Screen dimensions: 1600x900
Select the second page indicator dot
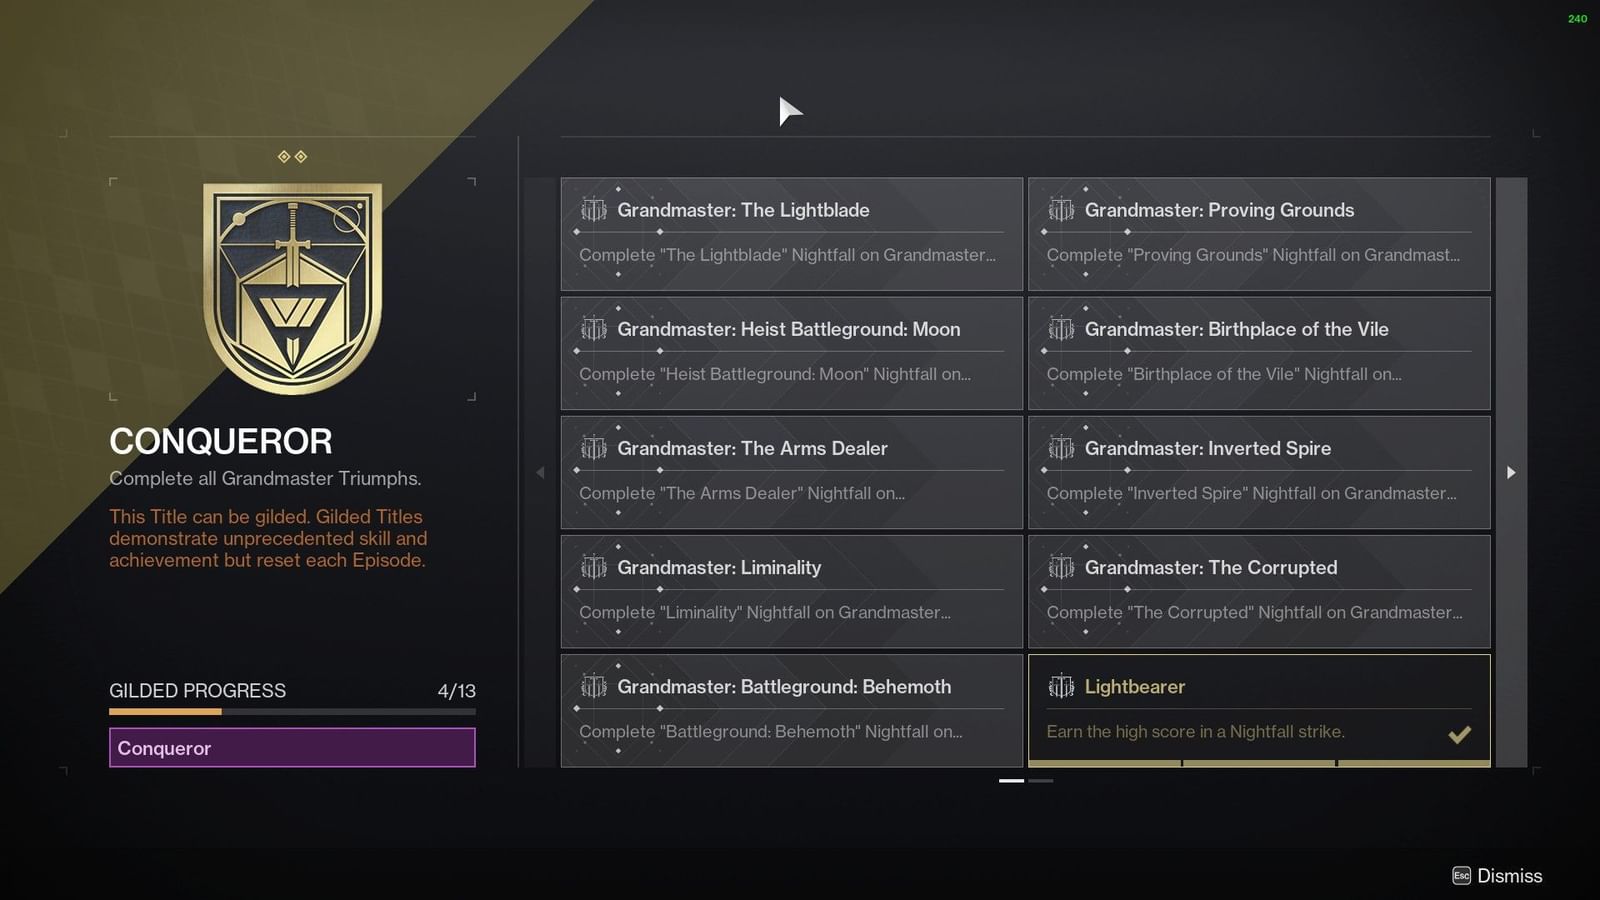(1042, 779)
